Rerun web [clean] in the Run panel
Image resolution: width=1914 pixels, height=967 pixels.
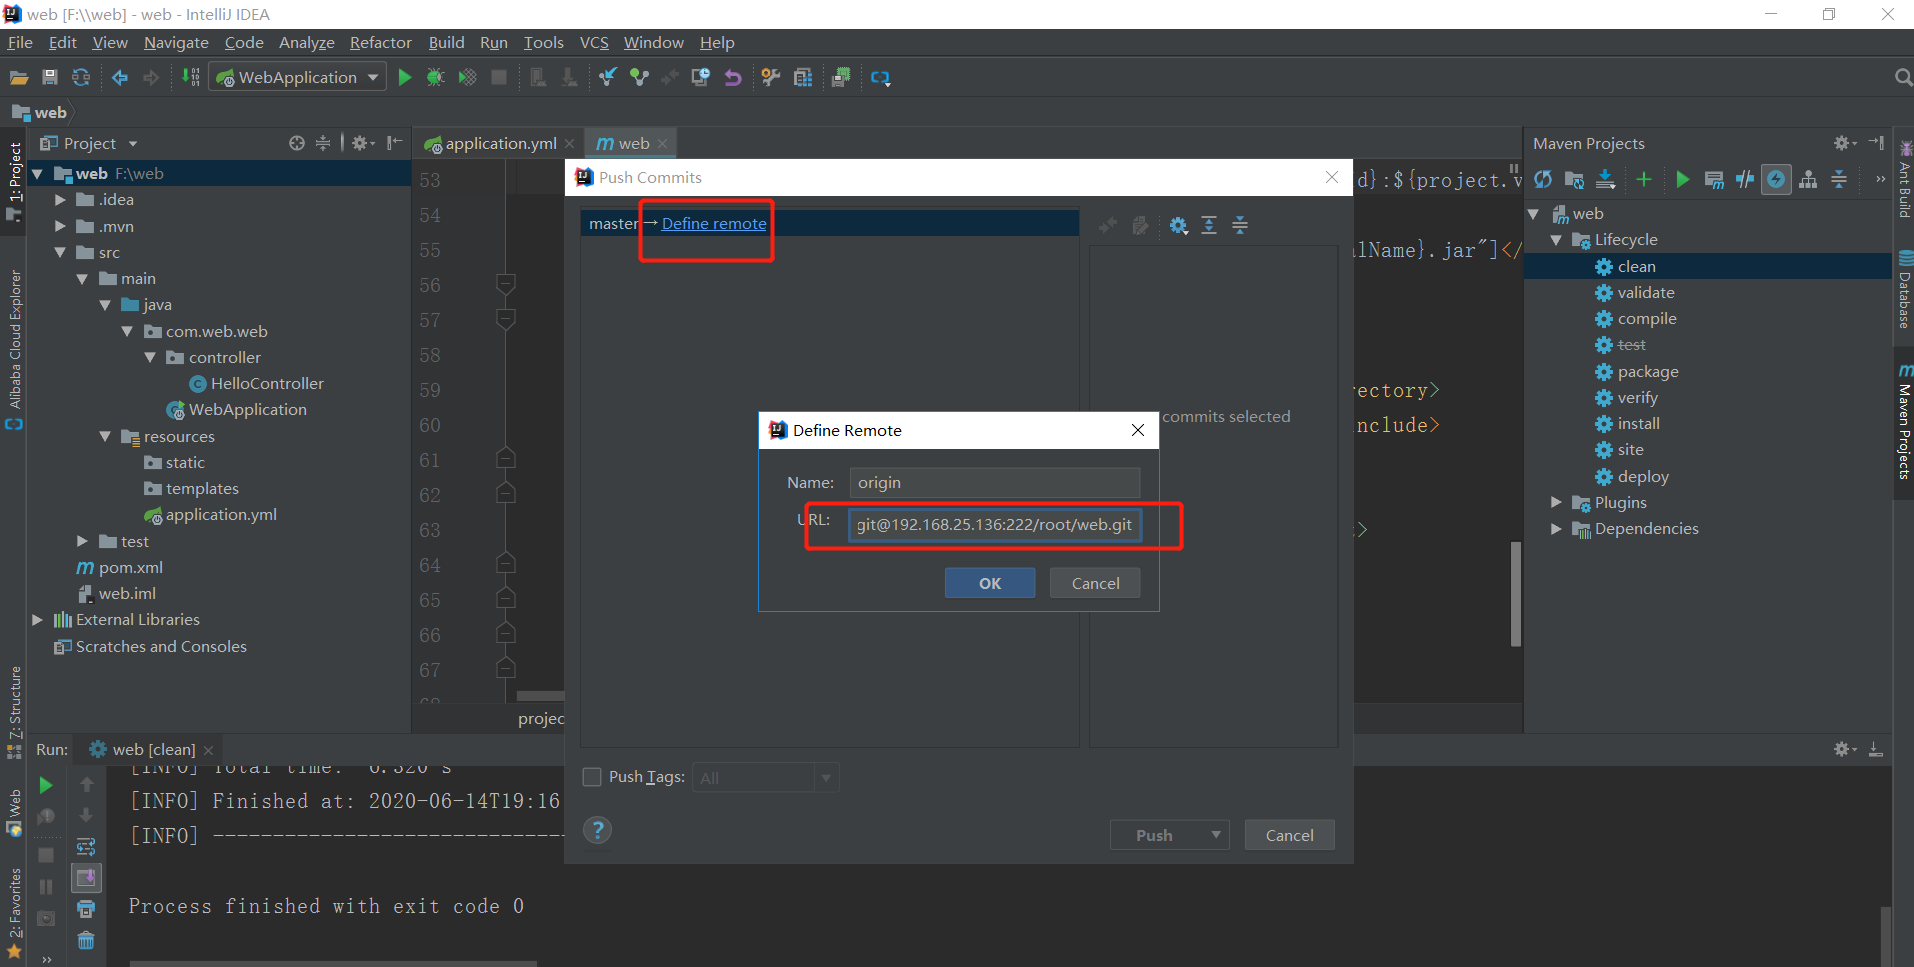click(46, 786)
